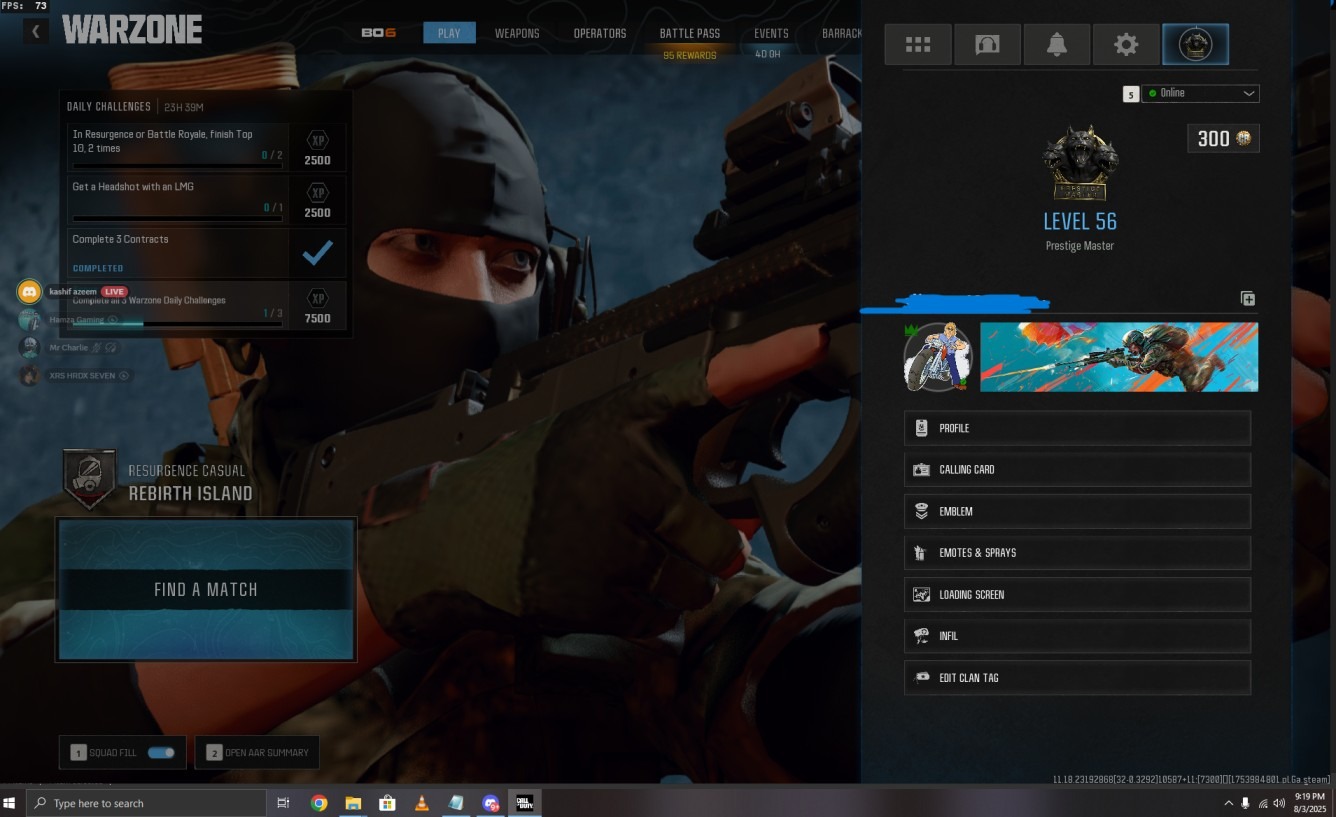The image size is (1336, 817).
Task: Select the PLAY tab
Action: (x=449, y=33)
